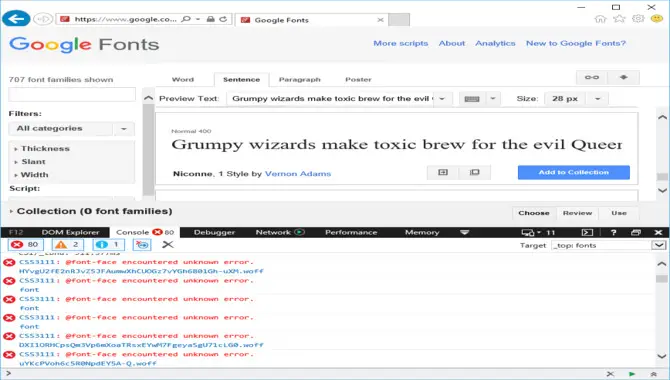Toggle errors filter showing 80
The height and width of the screenshot is (380, 670).
25,244
